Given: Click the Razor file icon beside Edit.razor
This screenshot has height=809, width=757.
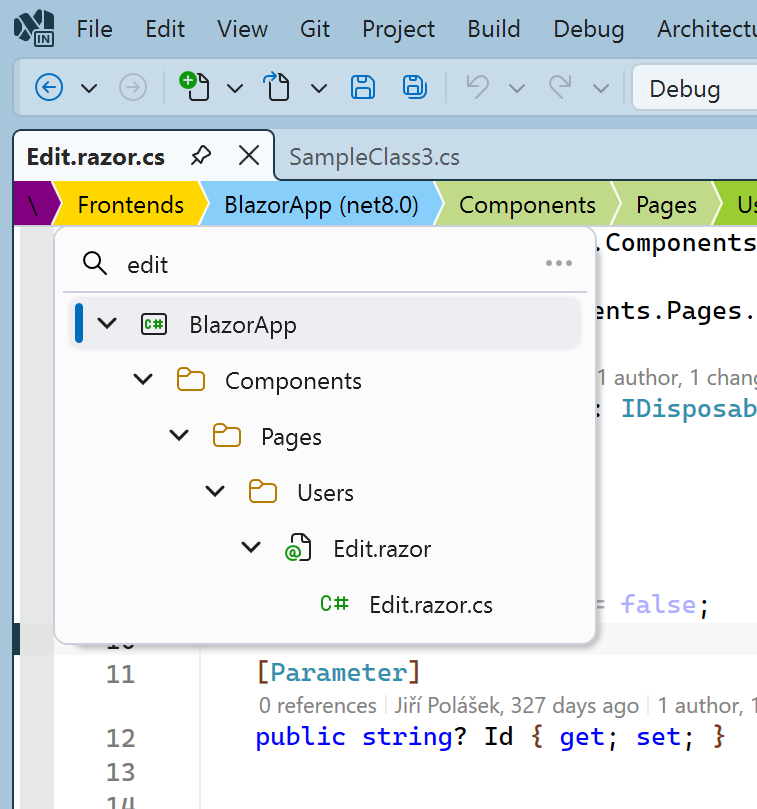Looking at the screenshot, I should [298, 548].
